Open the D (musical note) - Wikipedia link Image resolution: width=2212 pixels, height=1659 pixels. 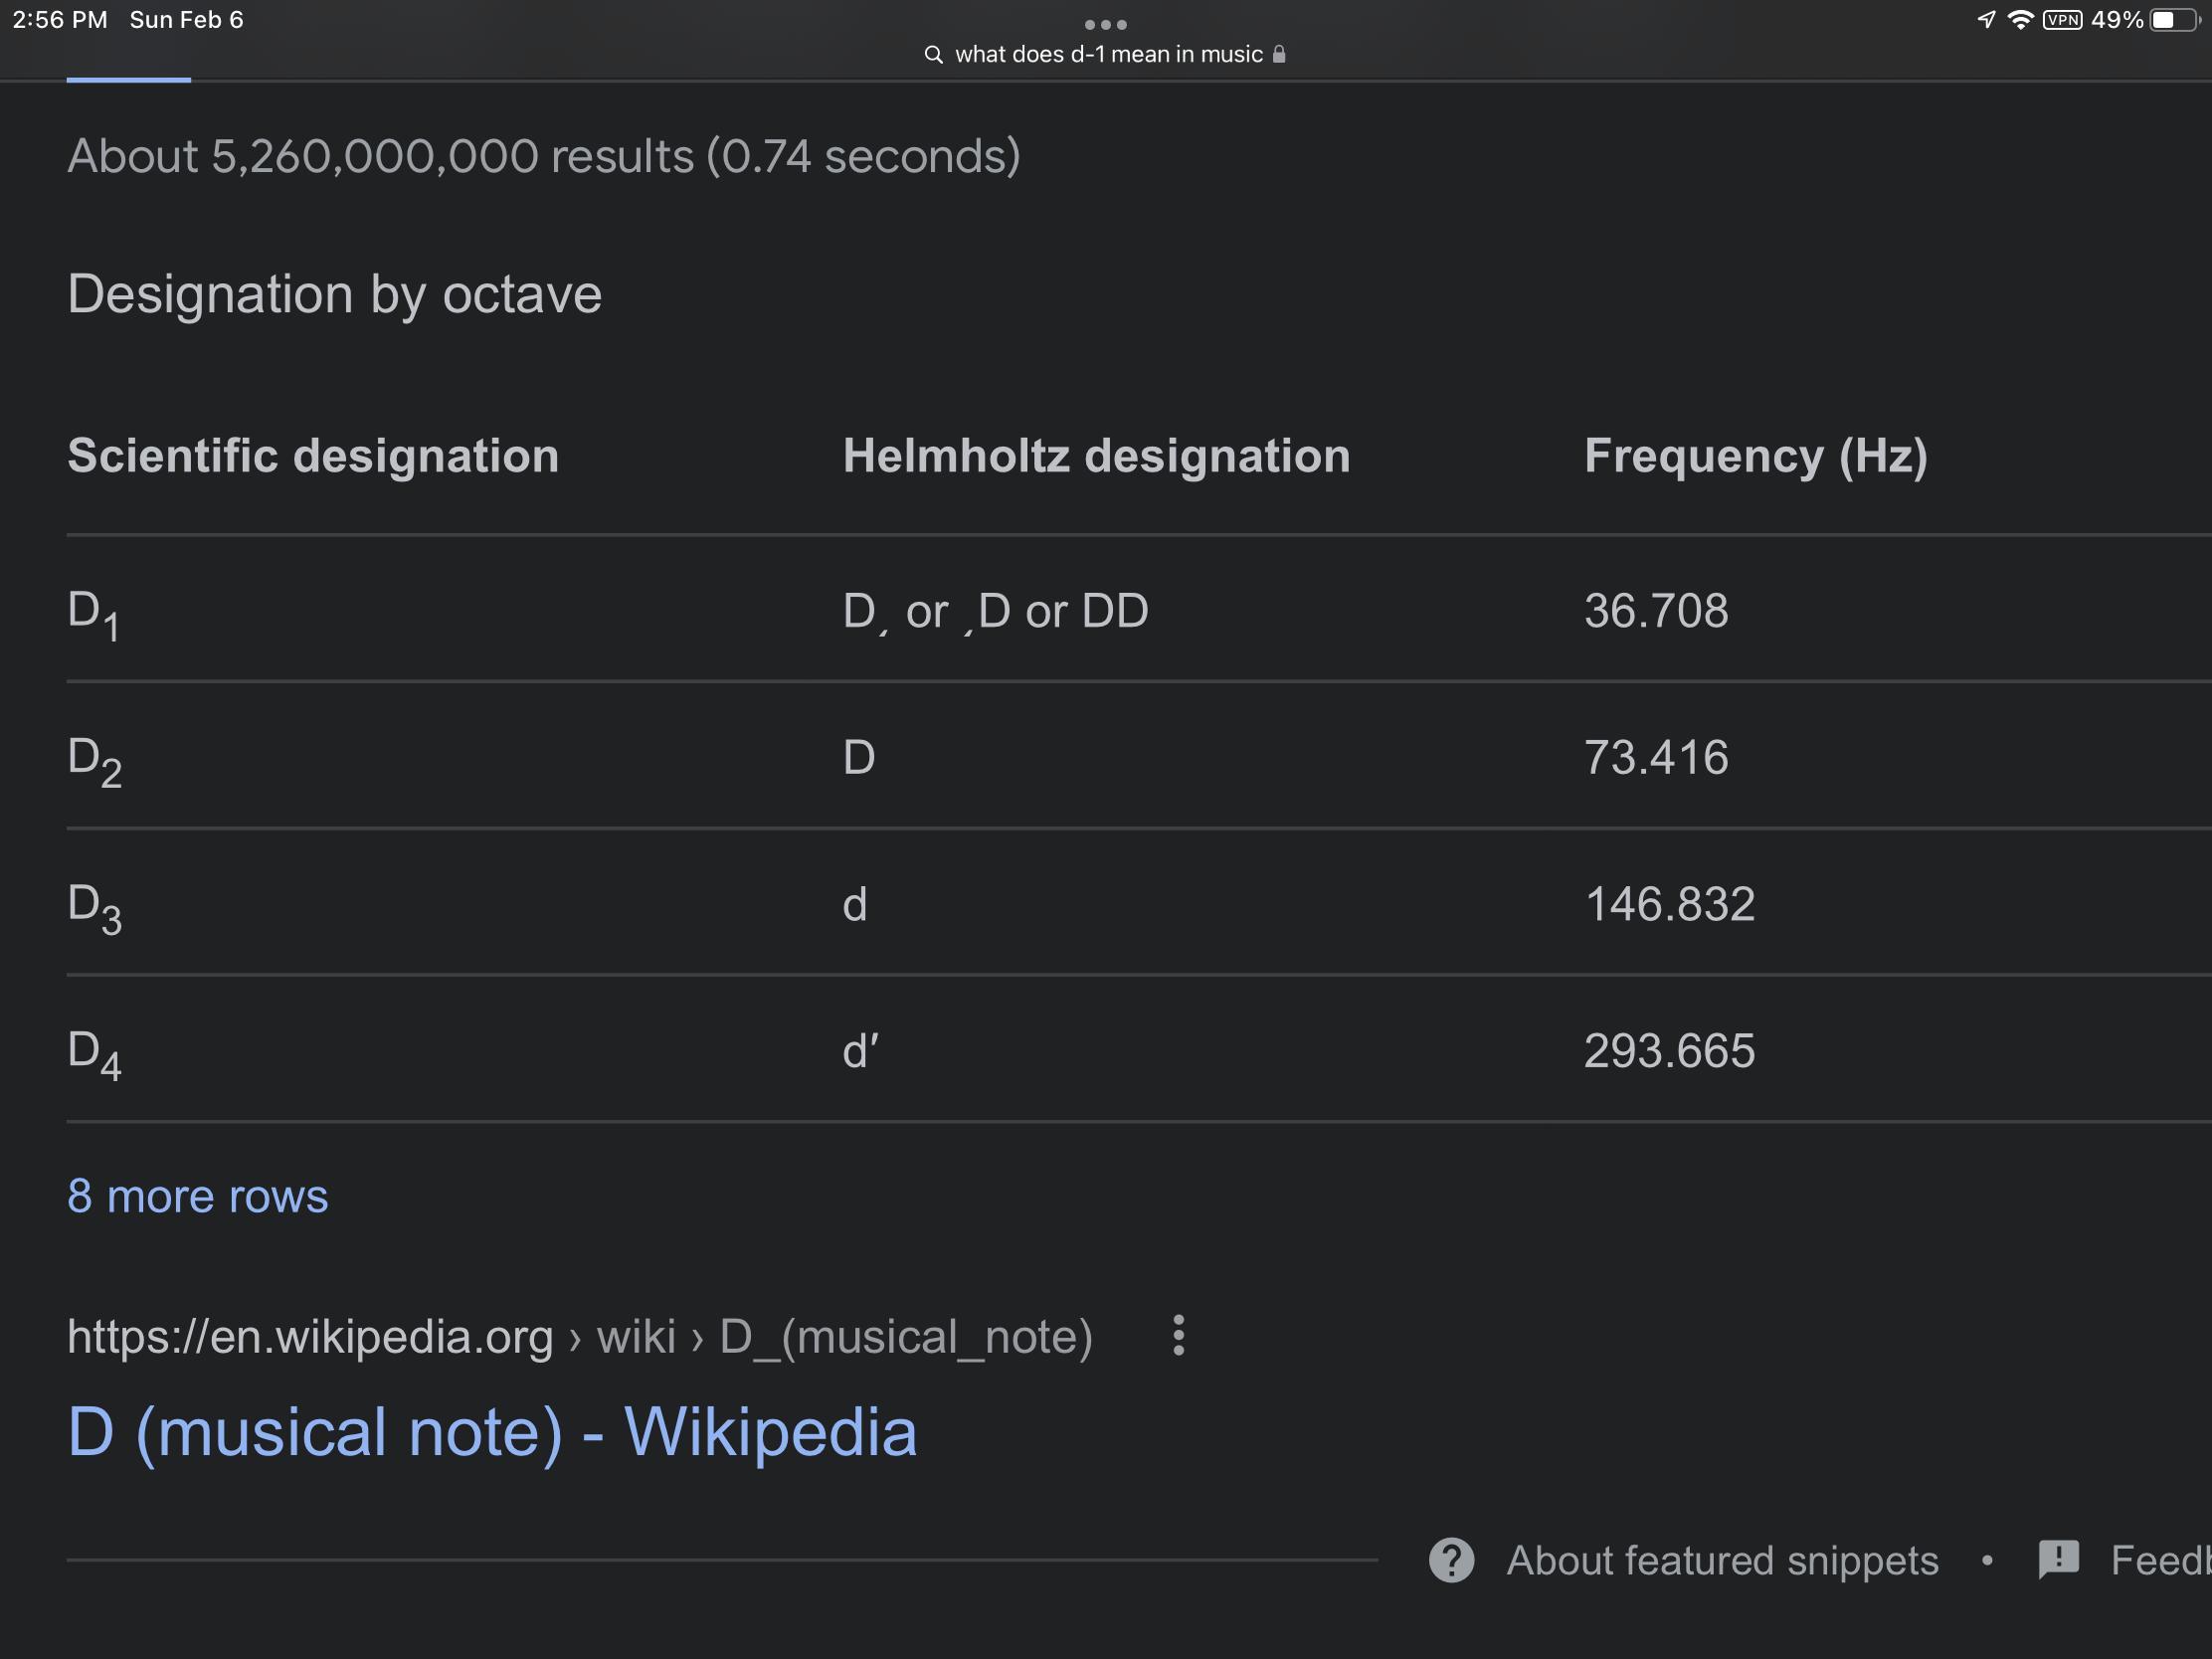[x=491, y=1432]
